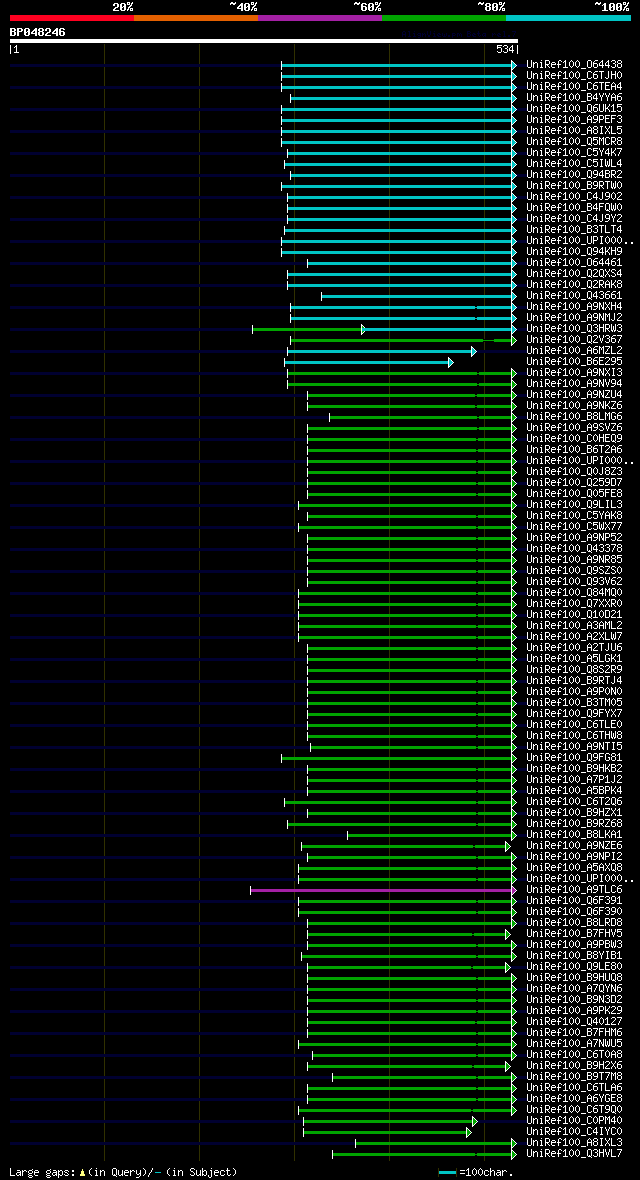The height and width of the screenshot is (1180, 640).
Task: Select the UniRef100_Q3HRW3 label
Action: point(574,329)
